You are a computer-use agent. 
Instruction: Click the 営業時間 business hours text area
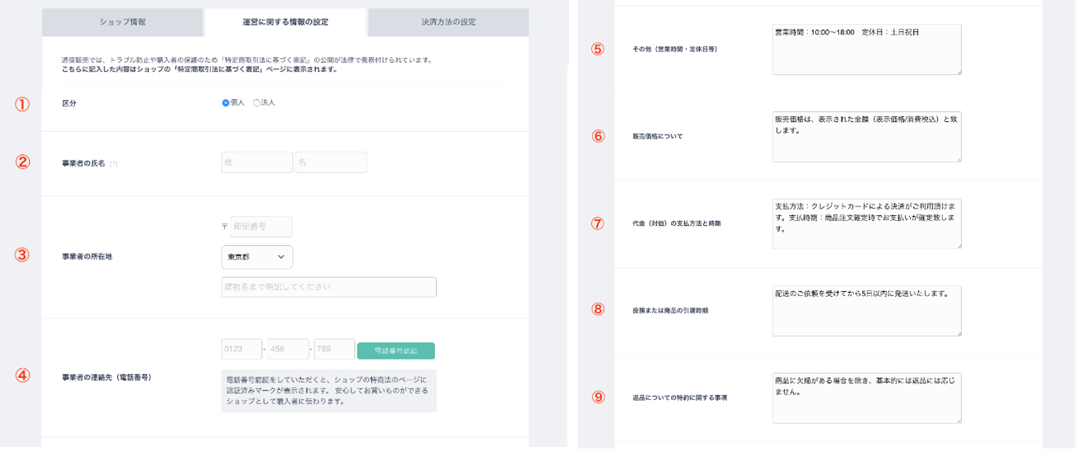coord(866,49)
